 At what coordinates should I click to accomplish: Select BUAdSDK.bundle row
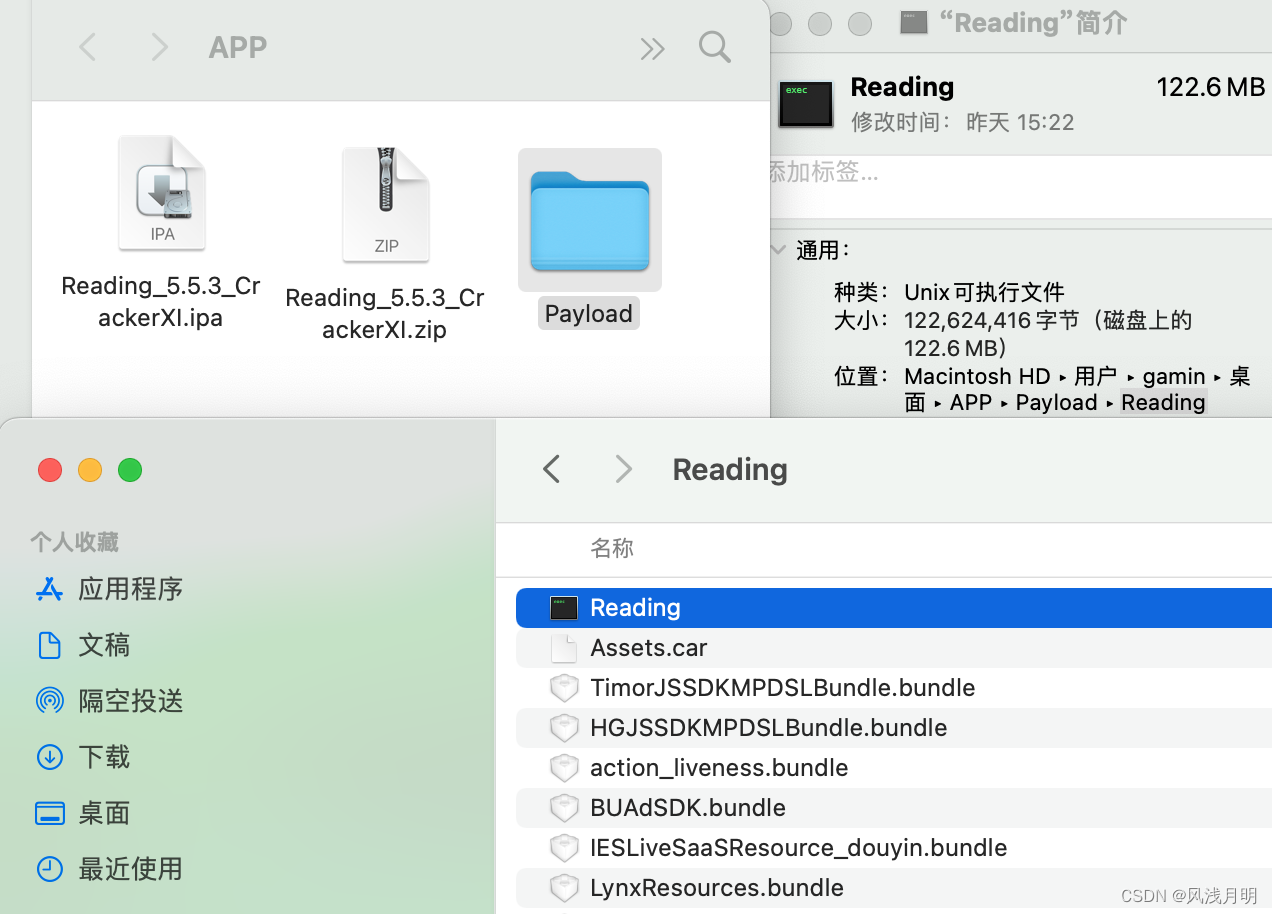894,808
